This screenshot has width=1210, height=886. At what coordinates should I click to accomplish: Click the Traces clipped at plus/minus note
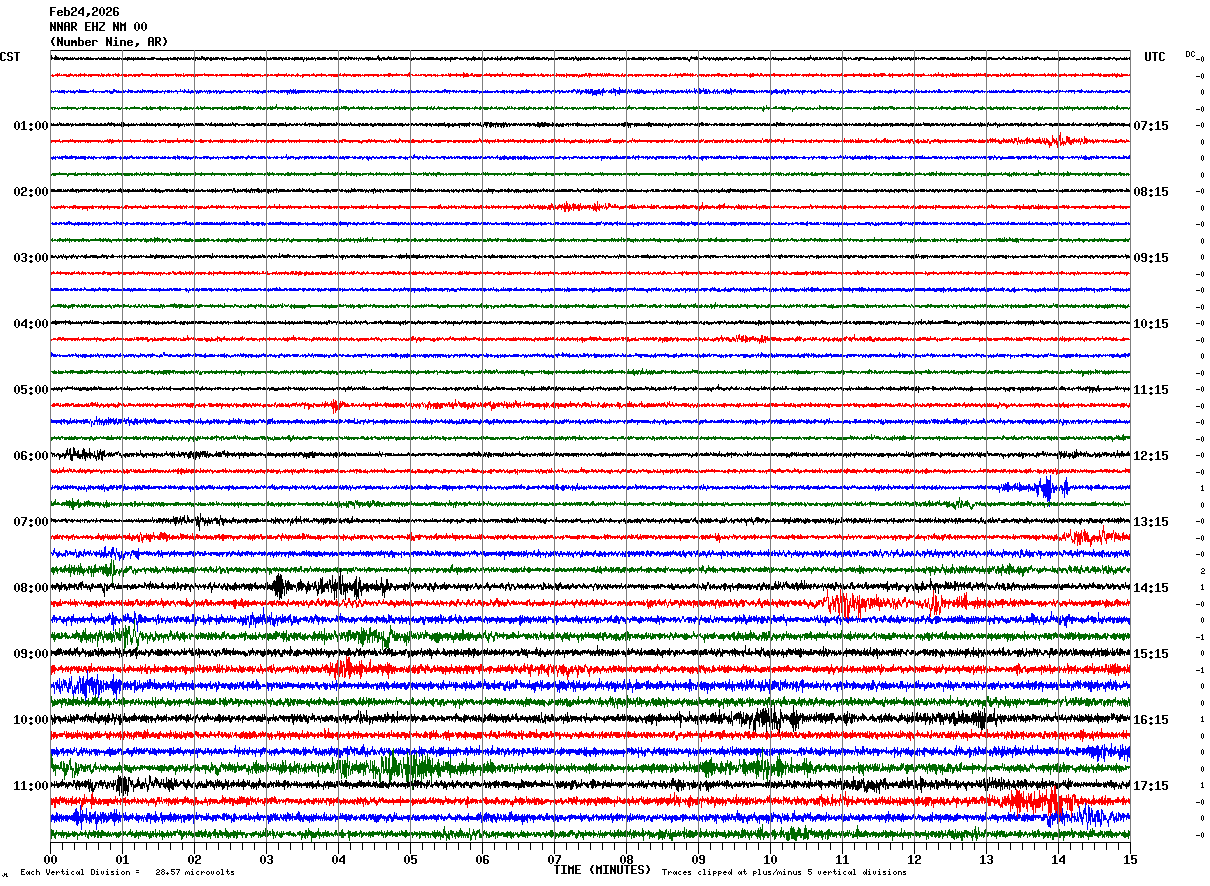coord(784,872)
